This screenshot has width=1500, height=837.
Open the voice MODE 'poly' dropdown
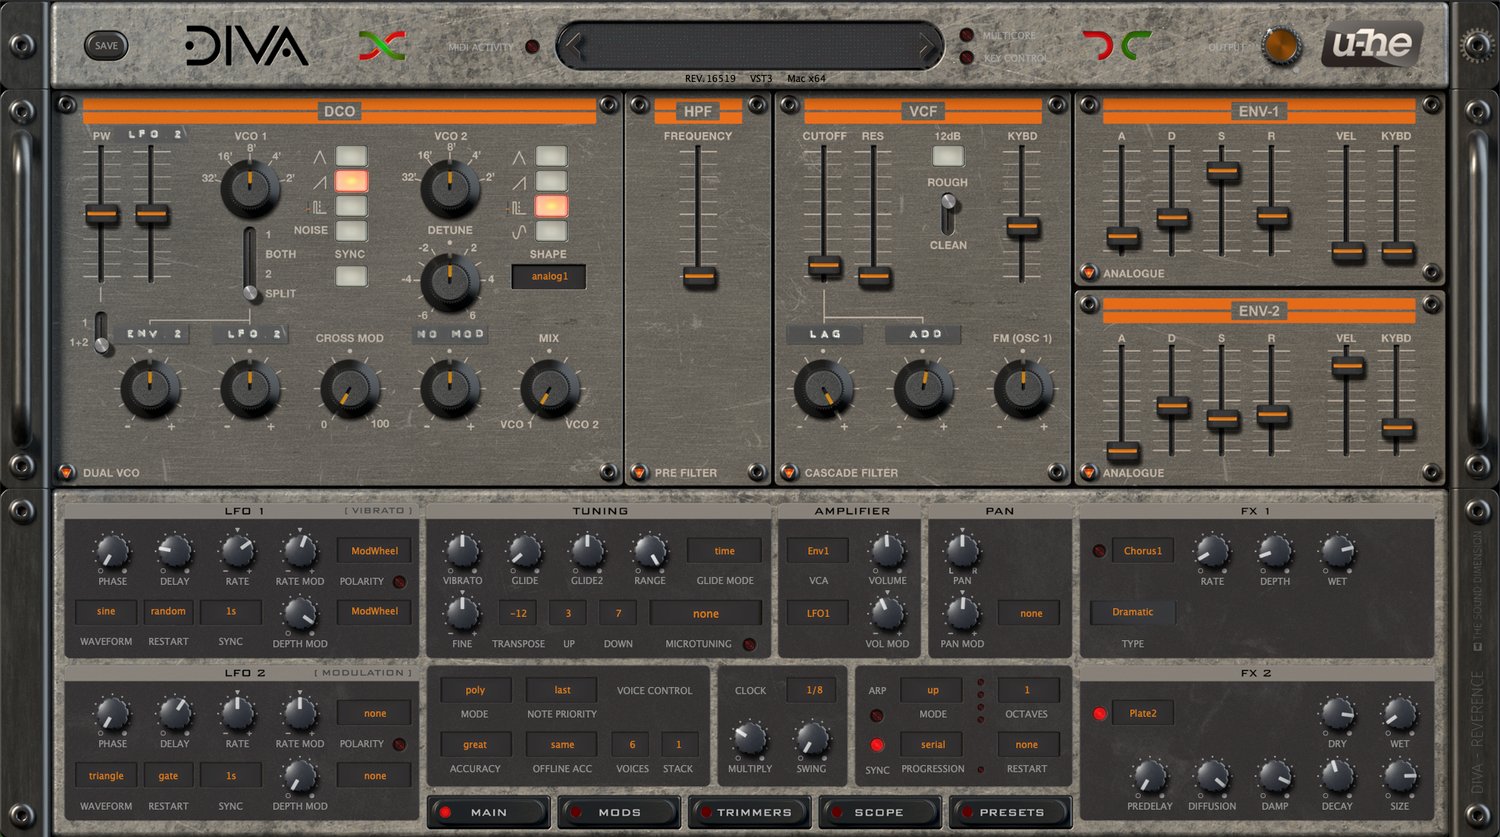click(x=475, y=690)
